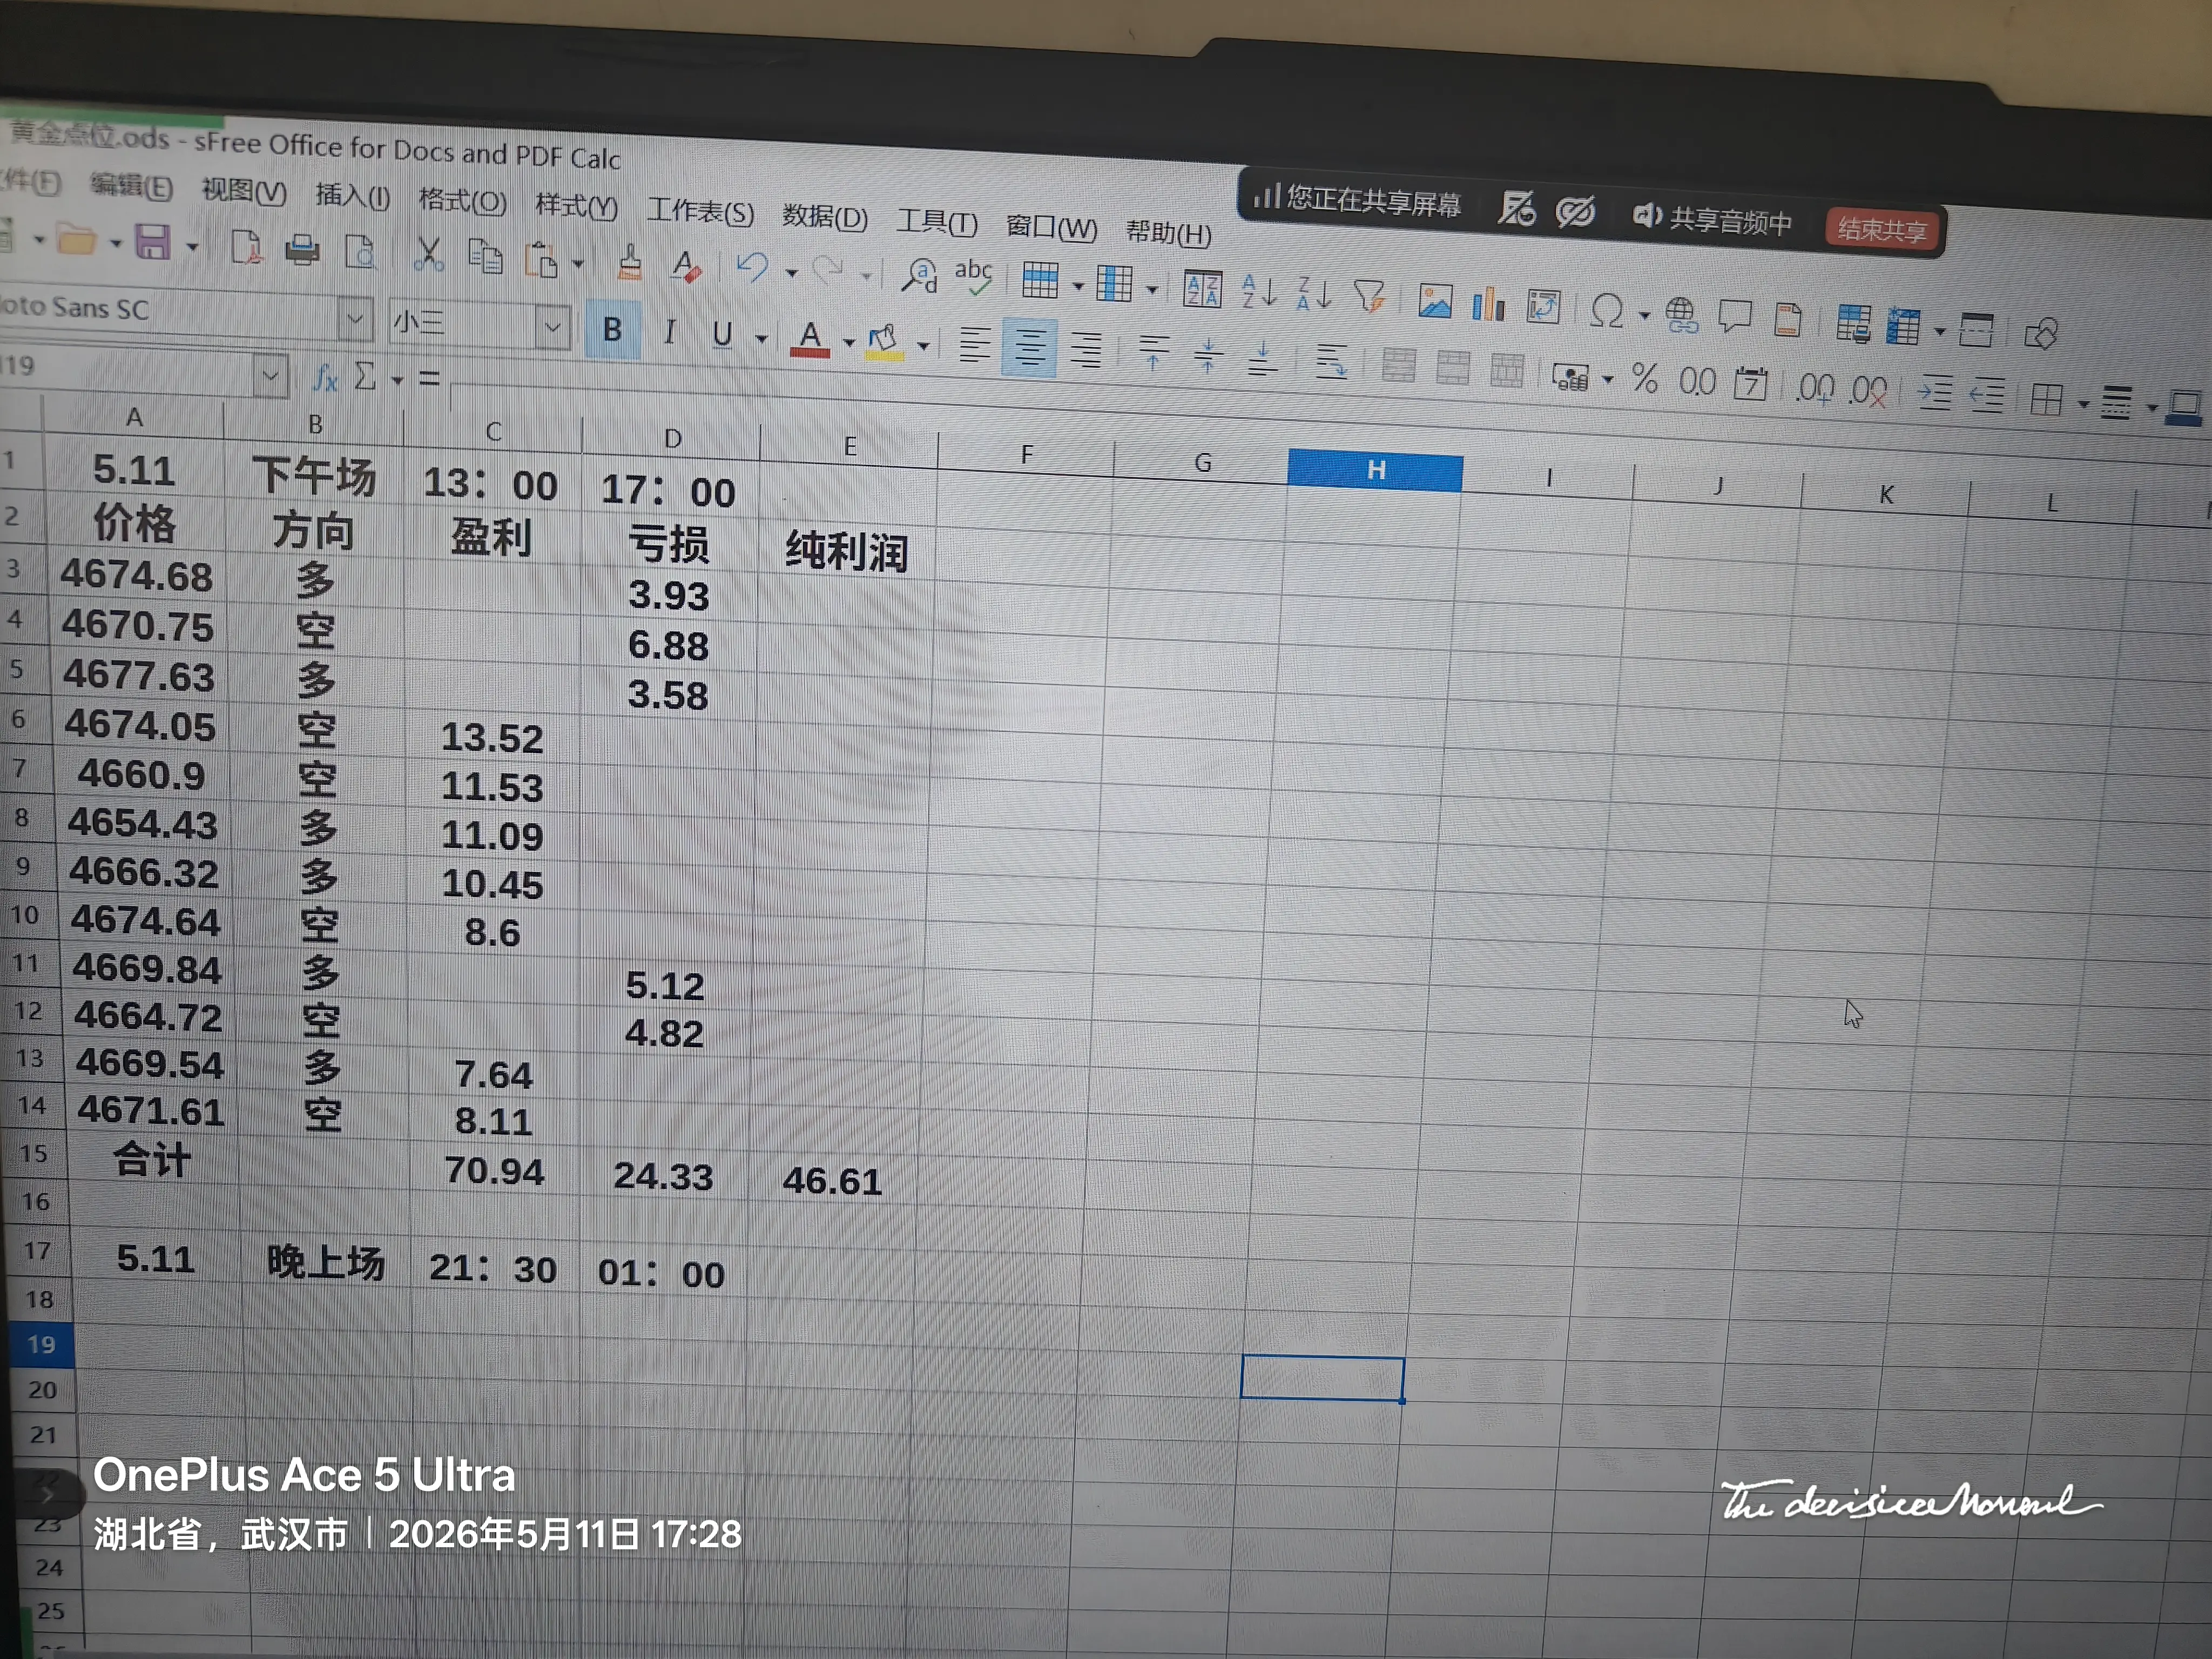This screenshot has height=1659, width=2212.
Task: Select the Clone Formatting paintbrush
Action: click(x=630, y=263)
